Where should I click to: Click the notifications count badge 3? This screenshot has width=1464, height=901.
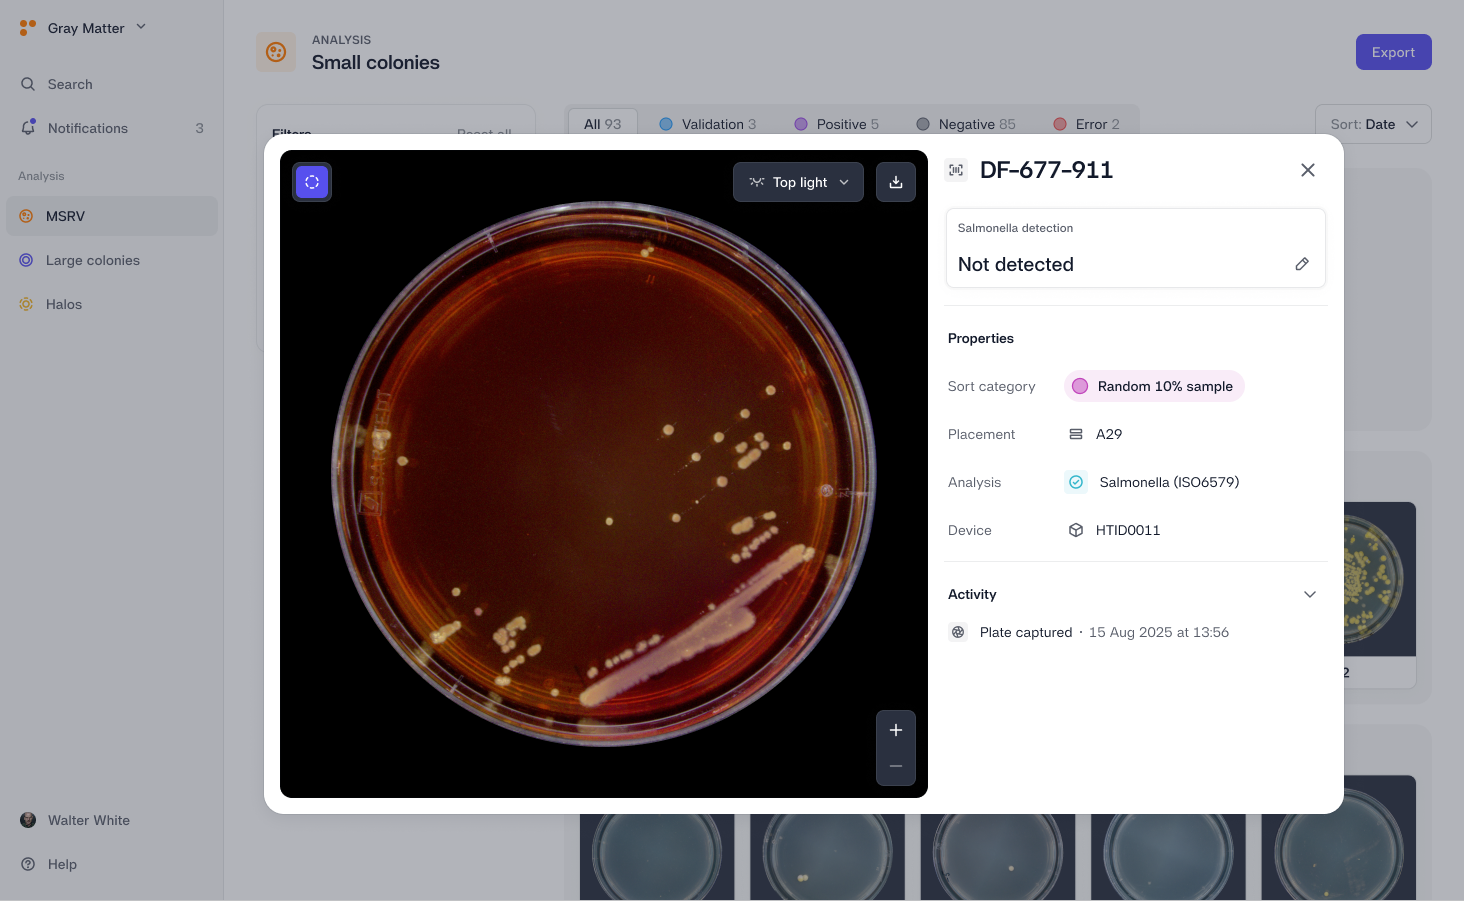pos(199,128)
